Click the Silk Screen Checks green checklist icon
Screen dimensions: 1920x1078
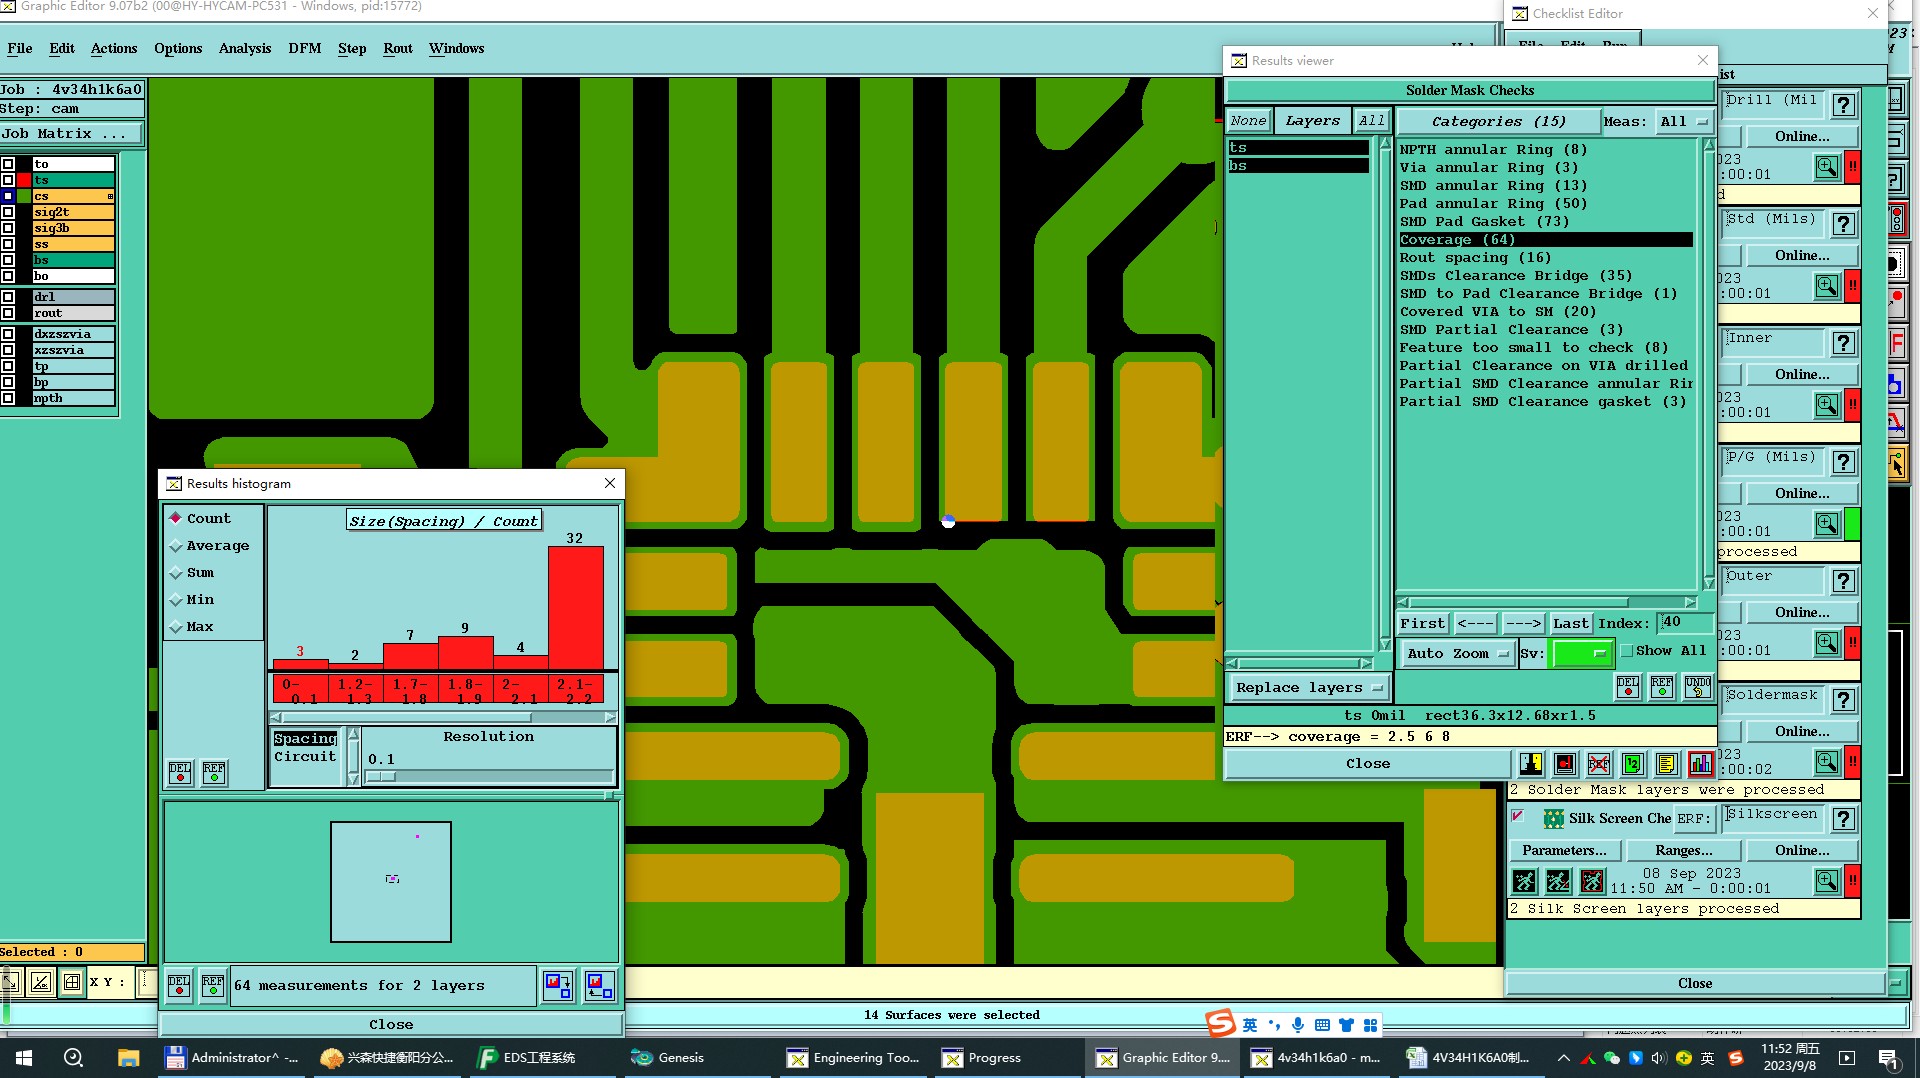click(x=1554, y=819)
